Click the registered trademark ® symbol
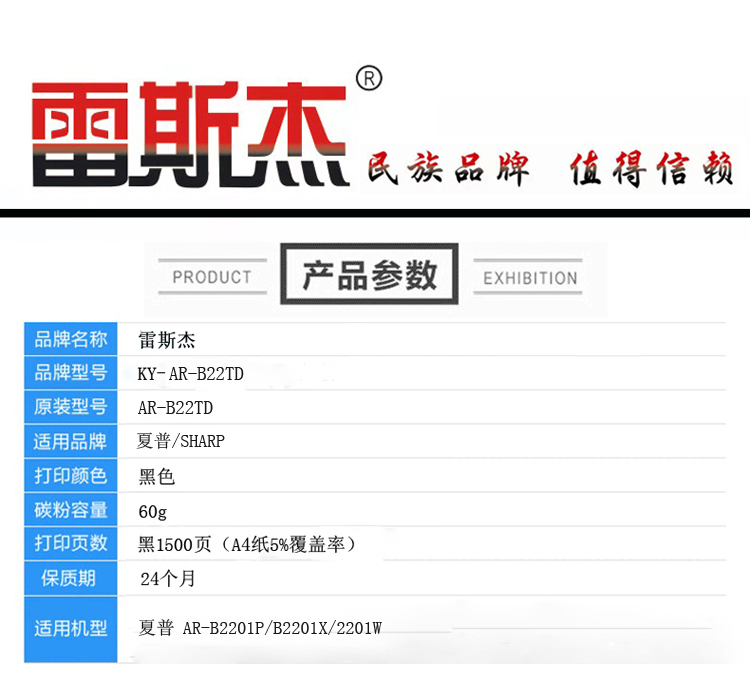 pos(369,79)
